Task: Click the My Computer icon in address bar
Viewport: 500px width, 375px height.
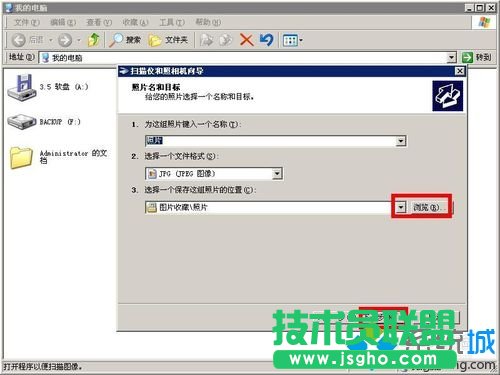Action: [45, 58]
